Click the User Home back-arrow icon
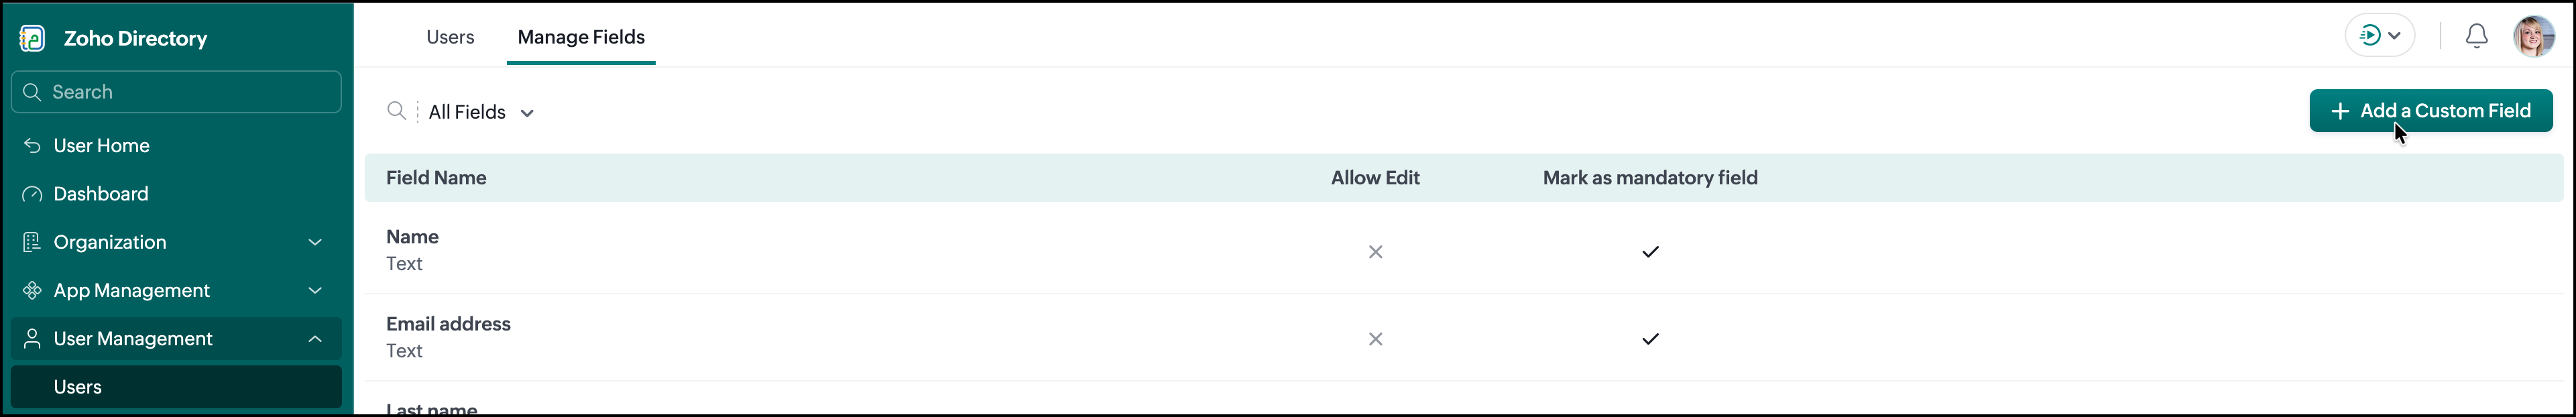Viewport: 2576px width, 417px height. pos(32,146)
